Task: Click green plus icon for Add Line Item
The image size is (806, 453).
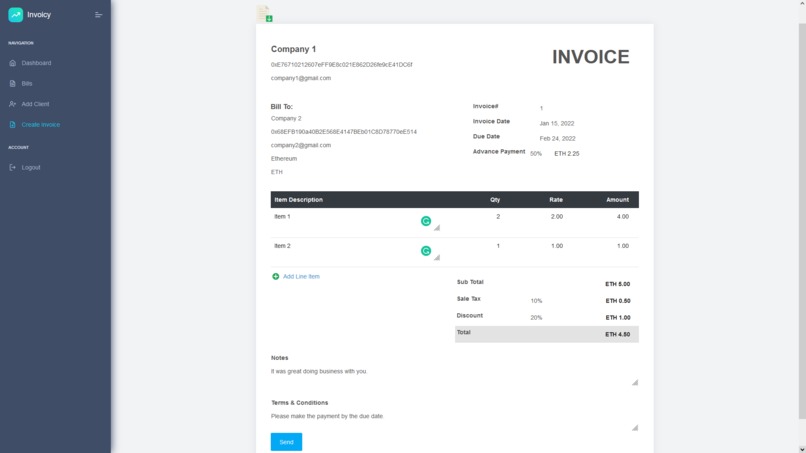Action: click(276, 277)
